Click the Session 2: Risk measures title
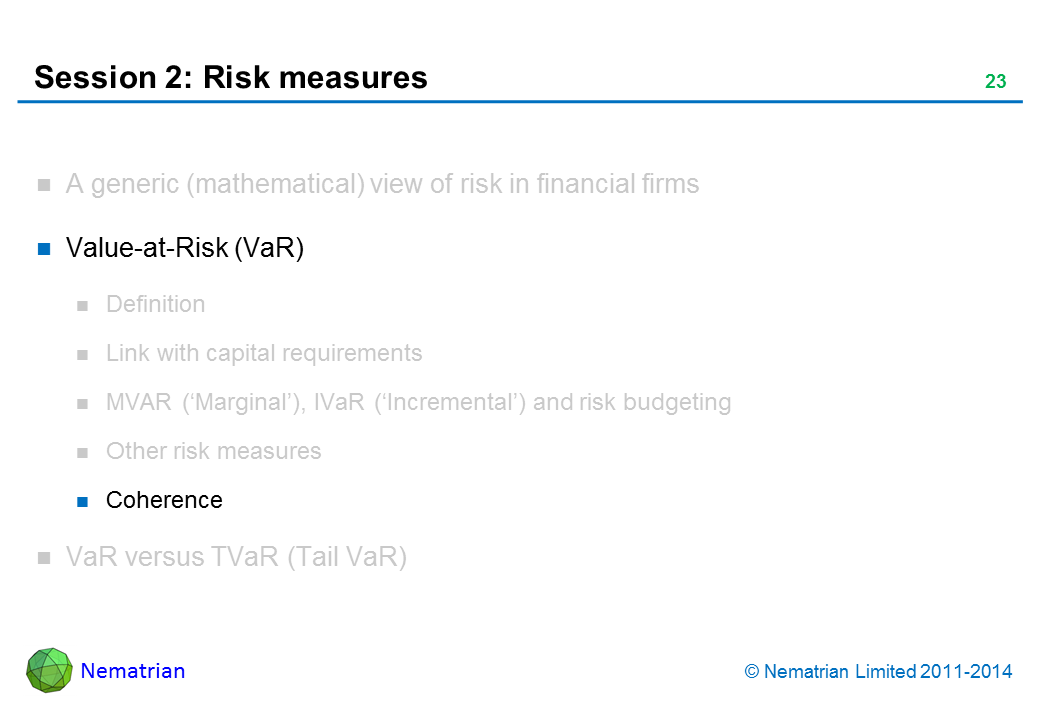Screen dimensions: 1040x720 click(x=231, y=77)
